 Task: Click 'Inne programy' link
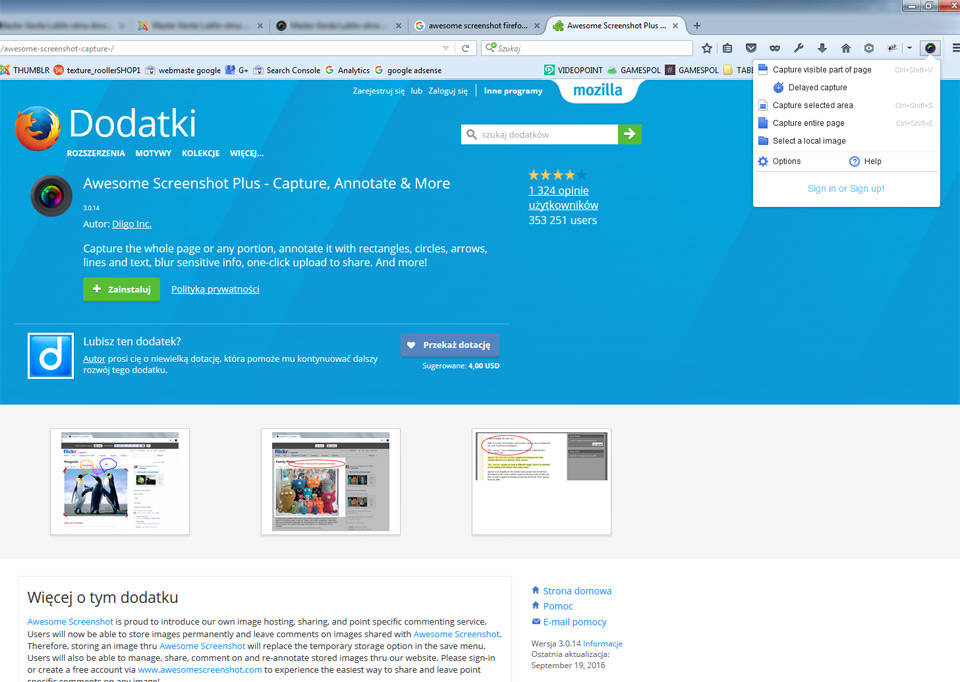(513, 91)
